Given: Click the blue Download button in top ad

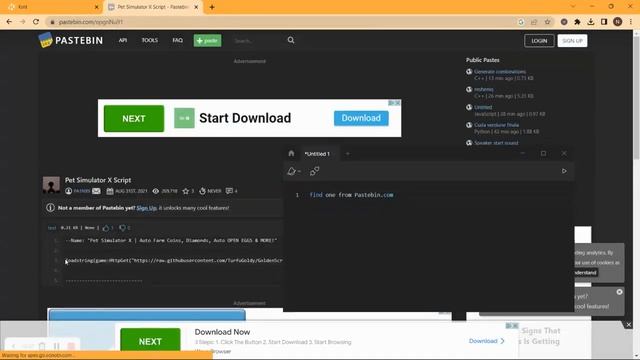Looking at the screenshot, I should click(x=361, y=118).
